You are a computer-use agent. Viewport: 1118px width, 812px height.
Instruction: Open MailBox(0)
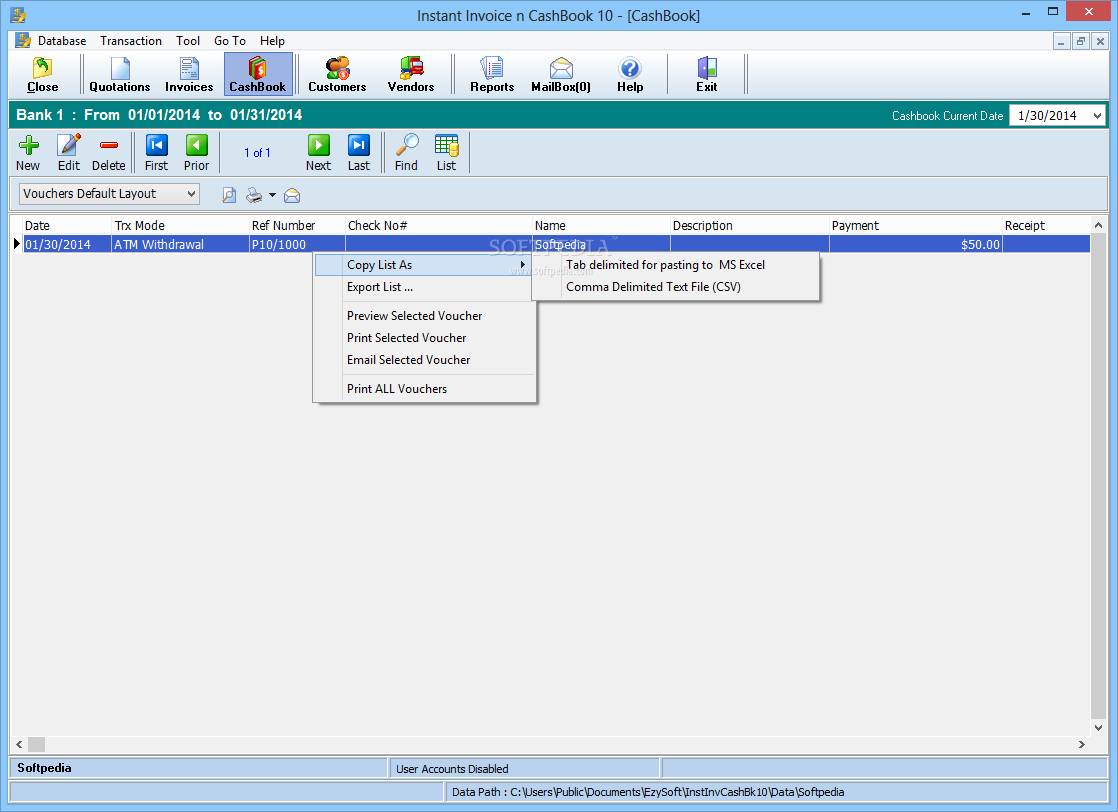click(561, 75)
